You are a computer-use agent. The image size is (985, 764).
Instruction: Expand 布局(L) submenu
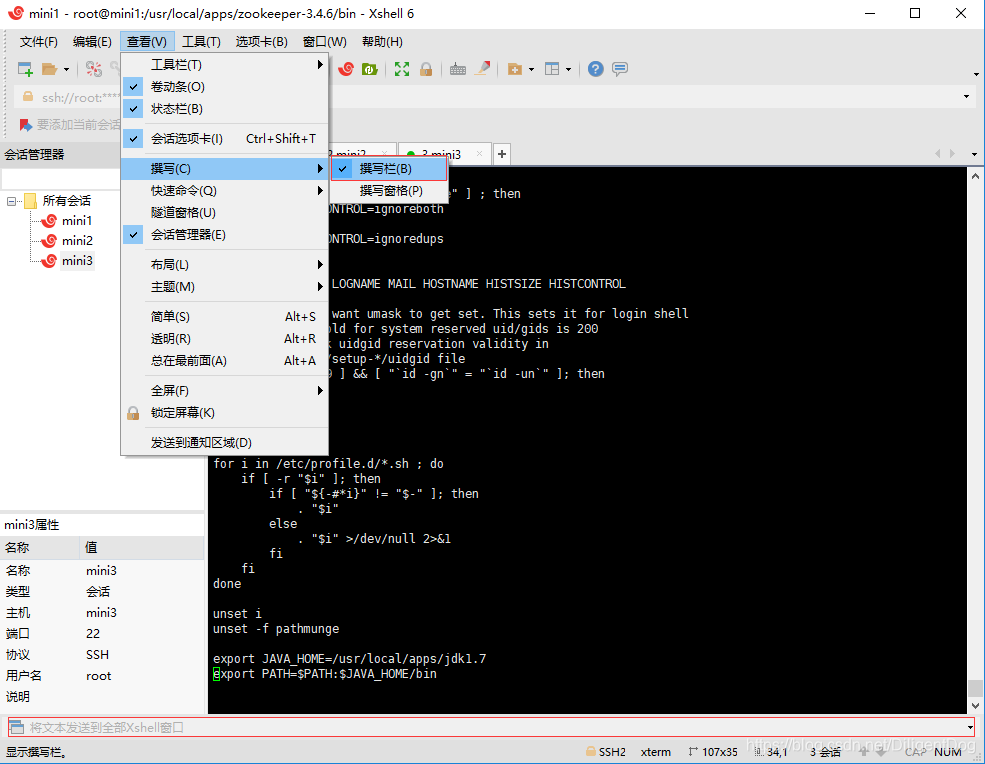click(224, 265)
